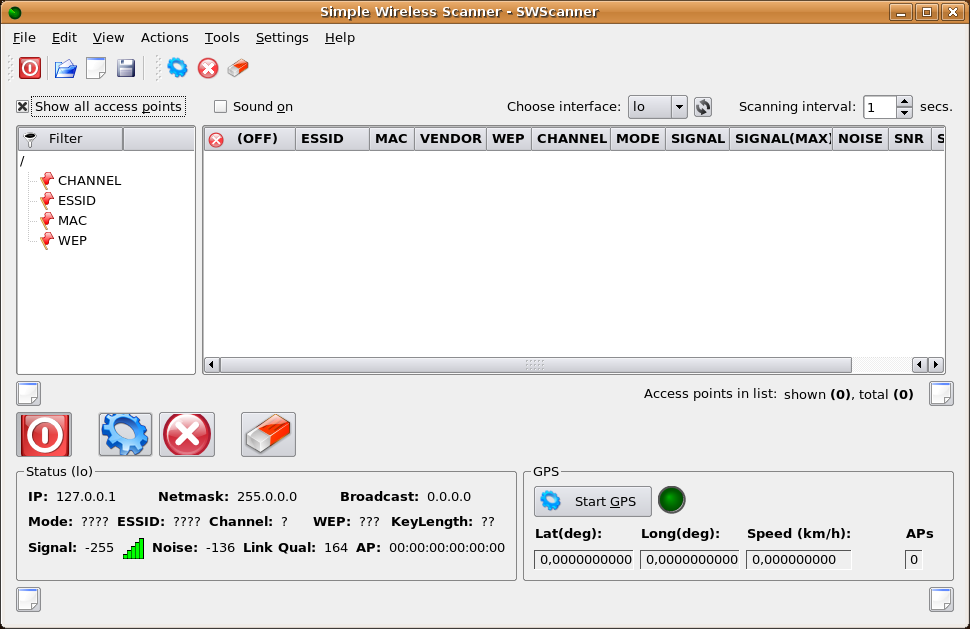Click the note icon beside the access points count

tap(941, 393)
